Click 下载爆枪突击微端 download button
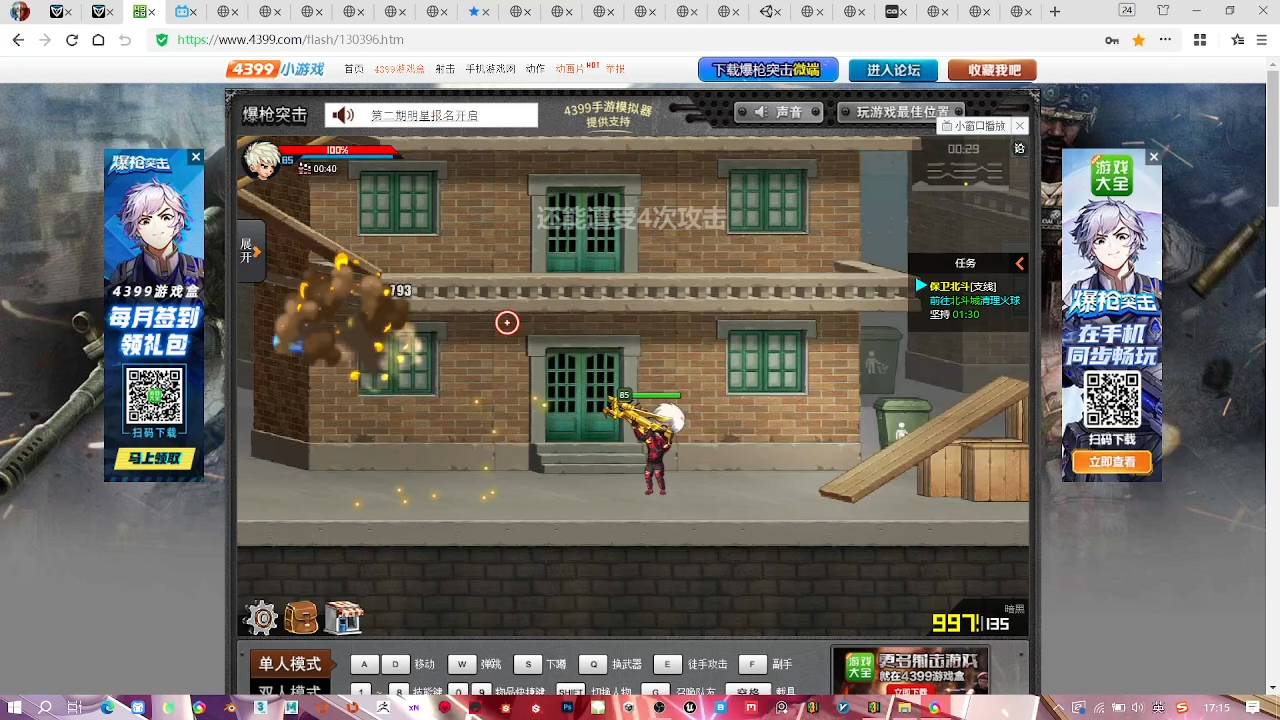This screenshot has height=720, width=1280. [768, 69]
